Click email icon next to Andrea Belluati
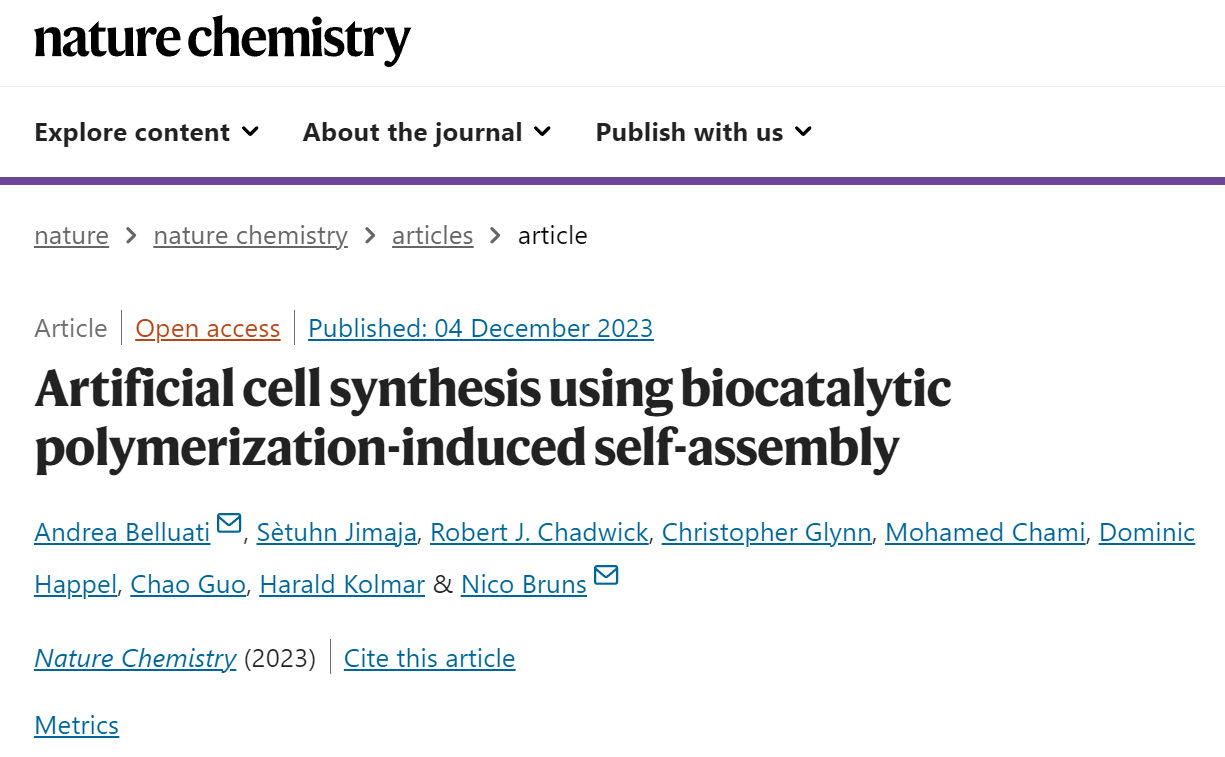 (229, 523)
